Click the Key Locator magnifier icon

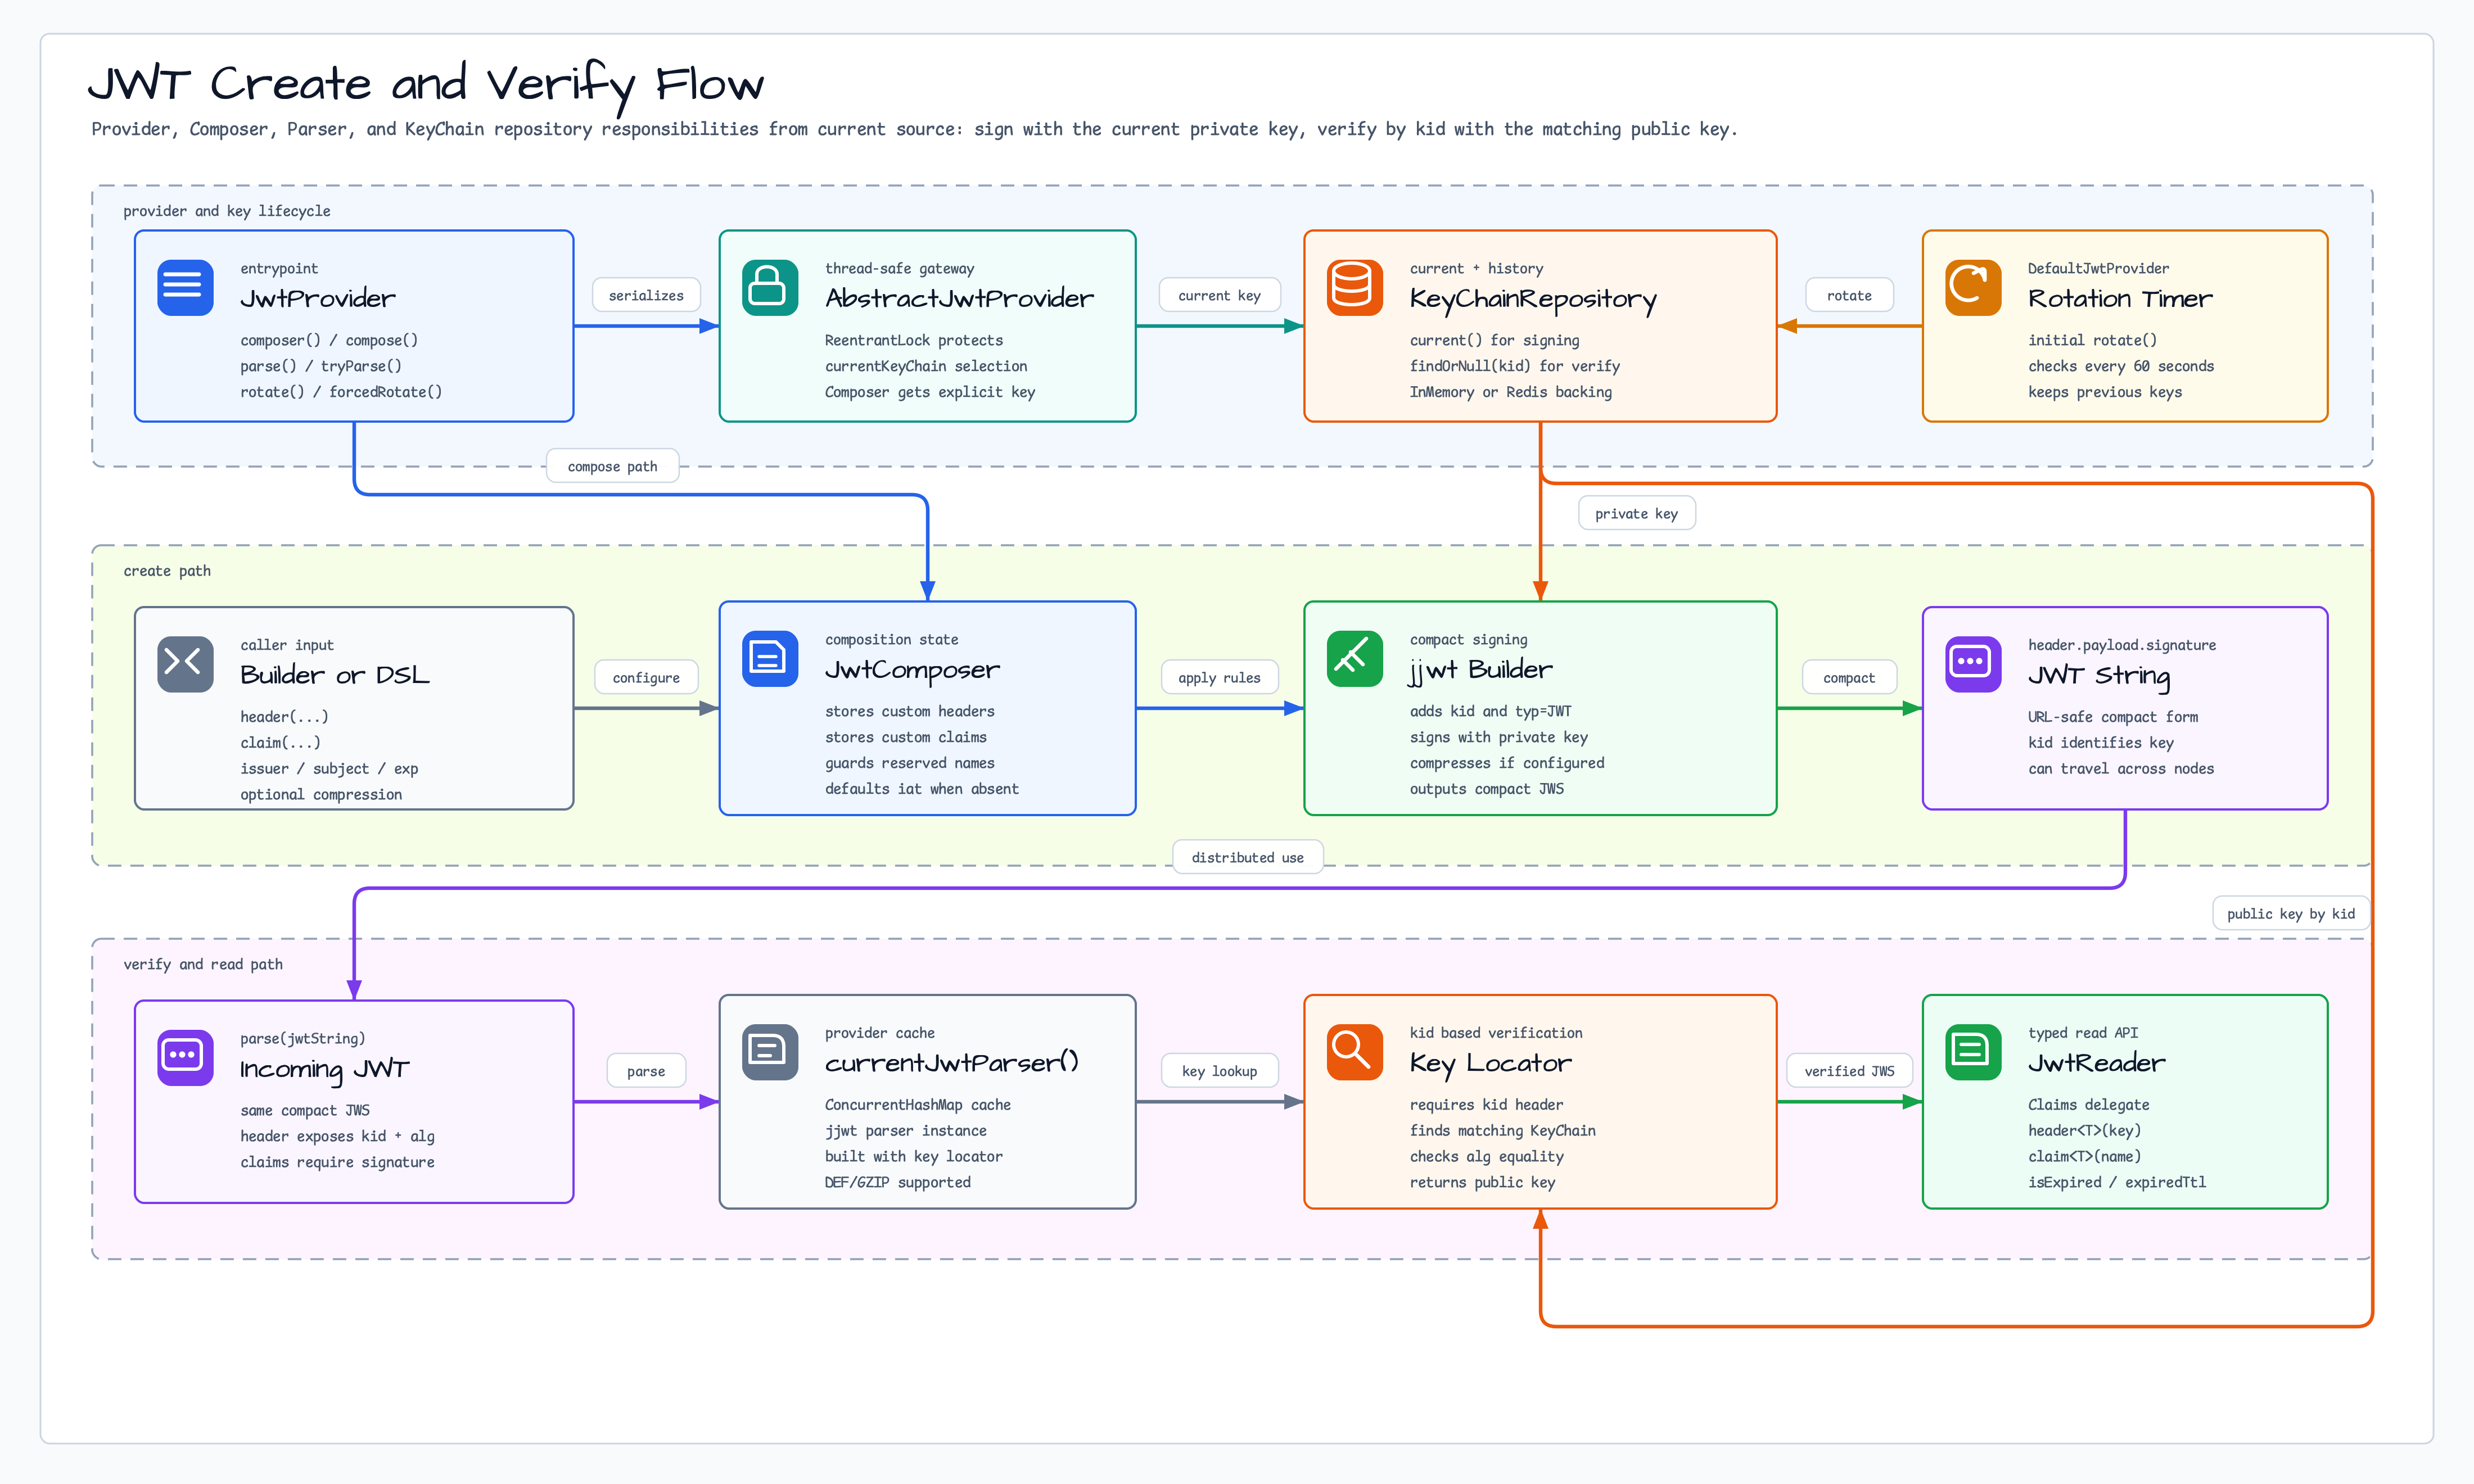(1354, 1051)
